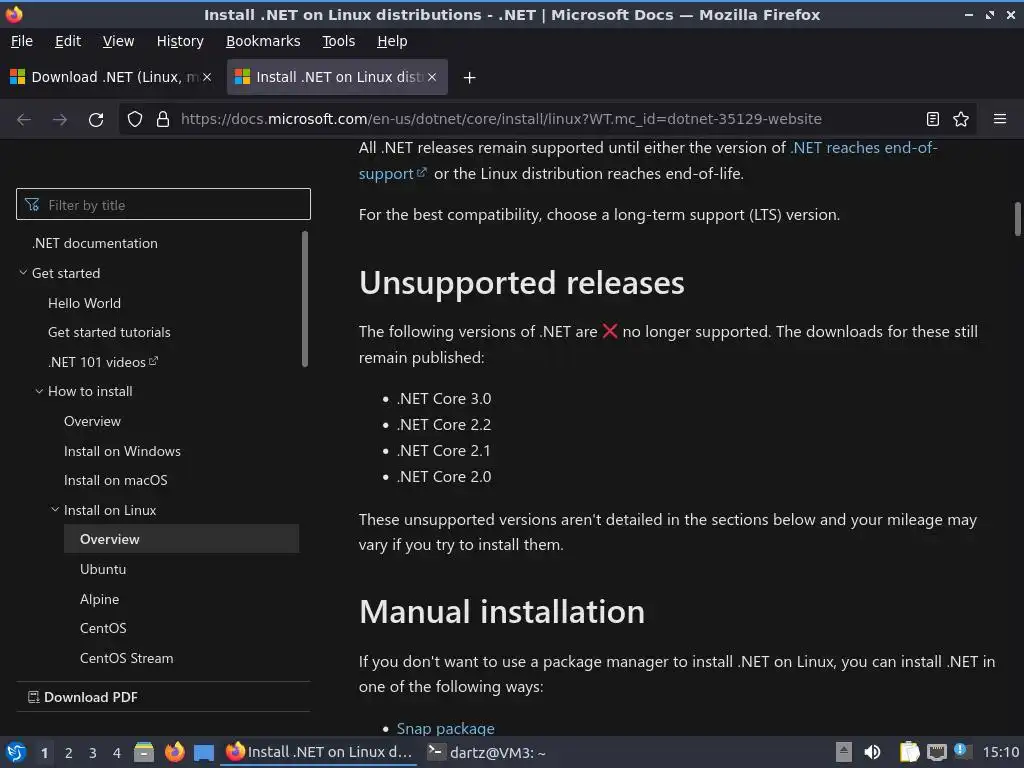The width and height of the screenshot is (1024, 768).
Task: View site security padlock info
Action: click(163, 120)
